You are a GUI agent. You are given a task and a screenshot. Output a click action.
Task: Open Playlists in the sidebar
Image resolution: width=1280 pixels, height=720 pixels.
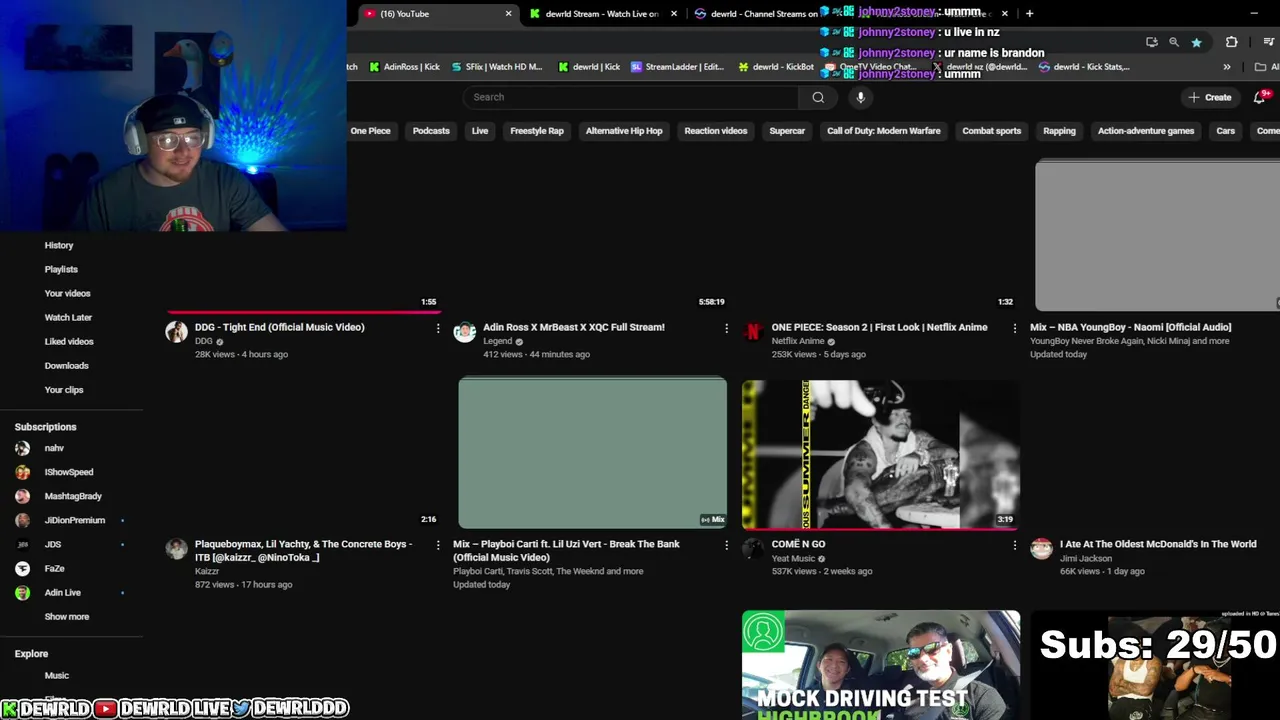pos(61,269)
